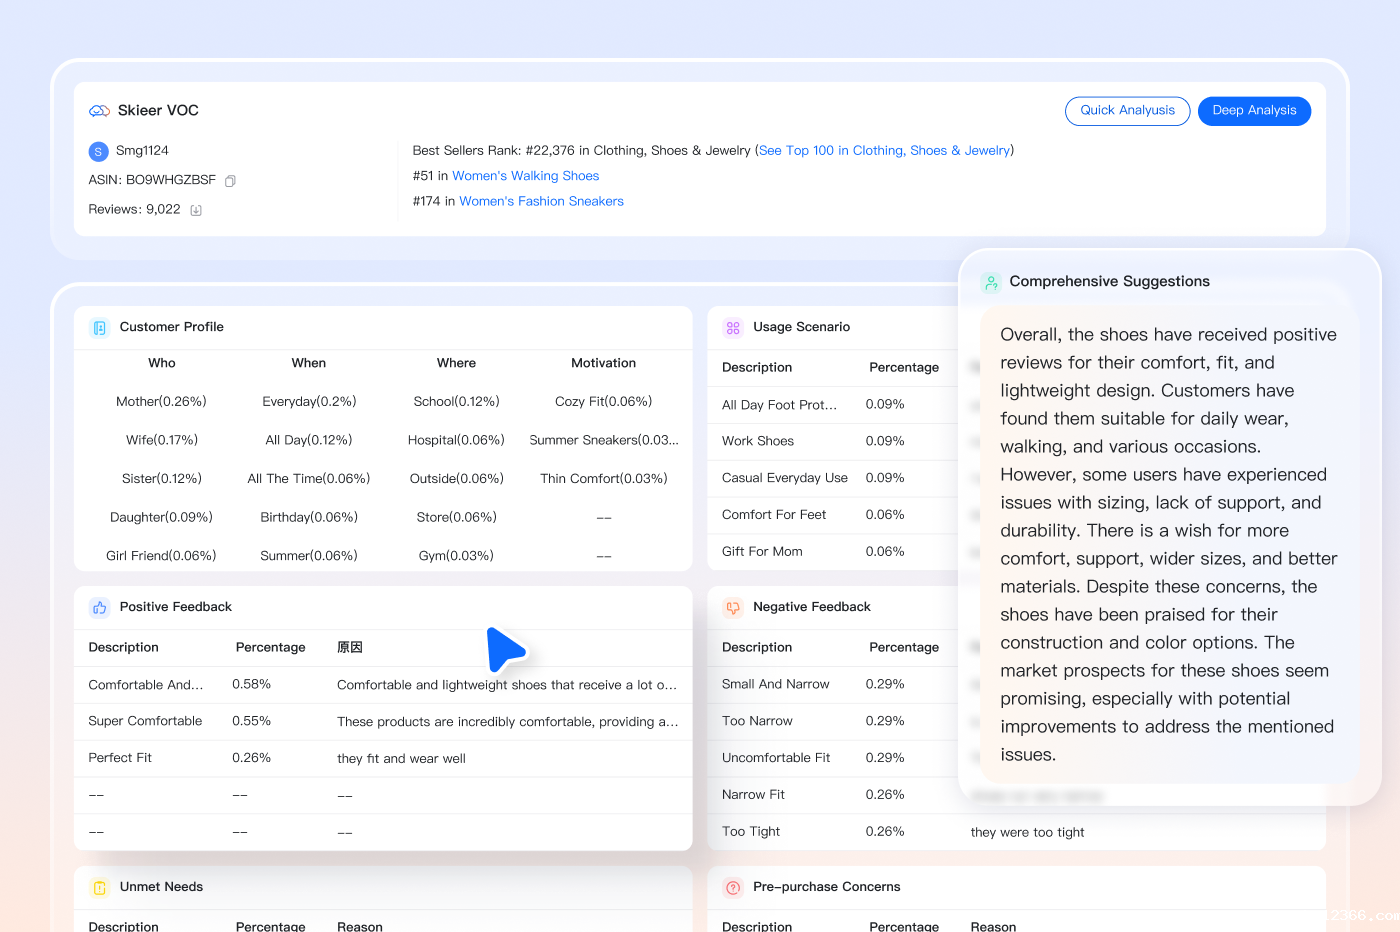Click the Negative Feedback thumbs-down icon
This screenshot has height=932, width=1400.
(x=733, y=608)
